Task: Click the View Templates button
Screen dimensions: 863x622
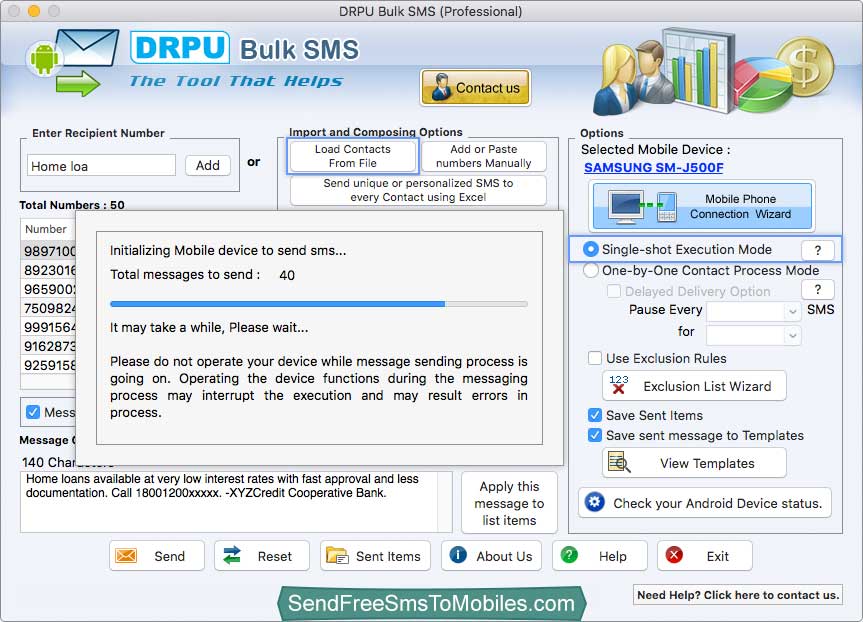Action: [695, 463]
